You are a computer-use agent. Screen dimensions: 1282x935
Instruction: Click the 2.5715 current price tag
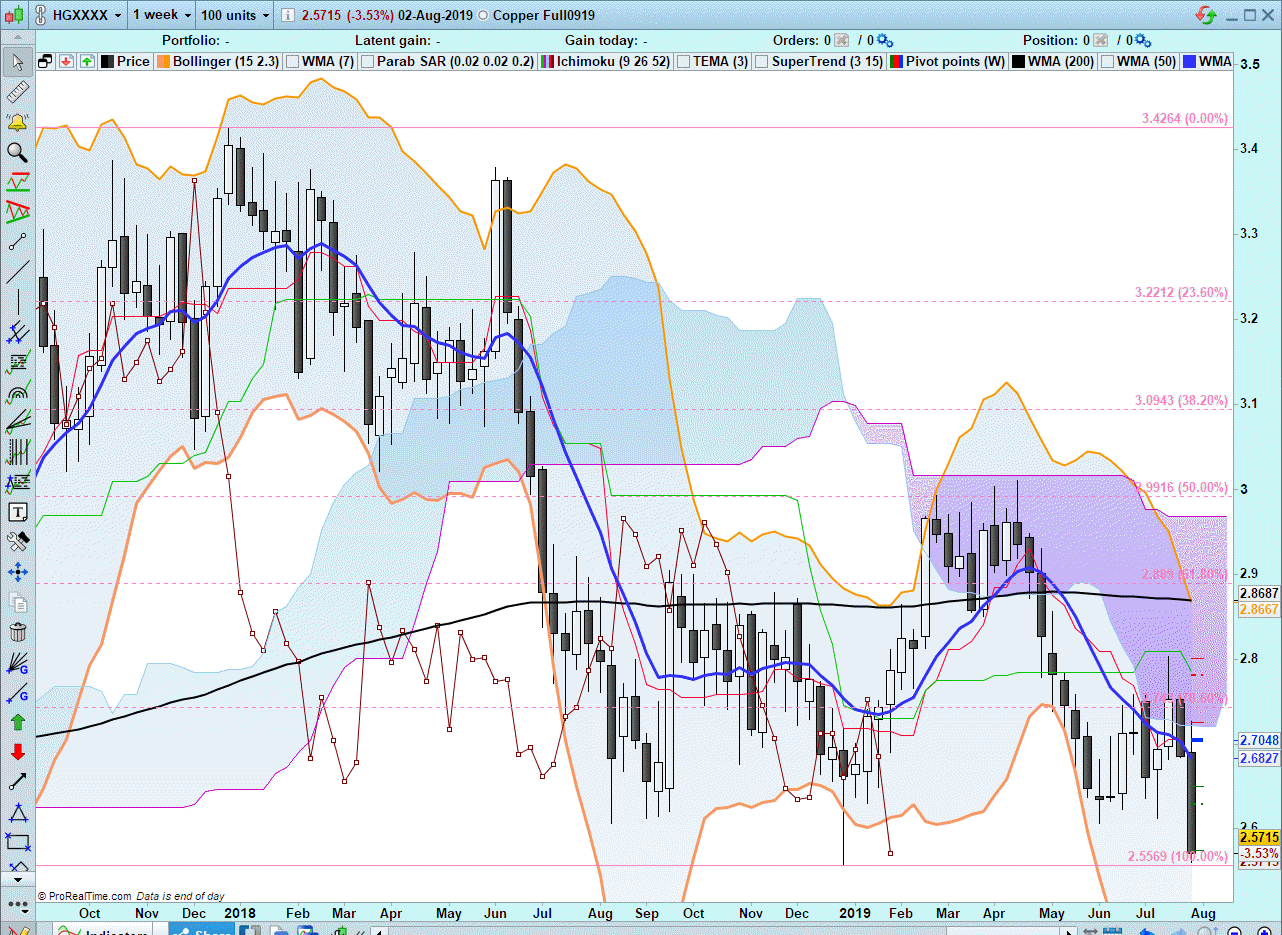pos(1259,837)
